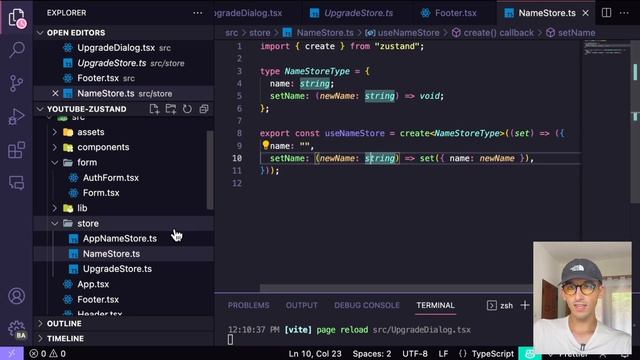
Task: Open the DEBUG CONSOLE panel tab
Action: pyautogui.click(x=367, y=305)
